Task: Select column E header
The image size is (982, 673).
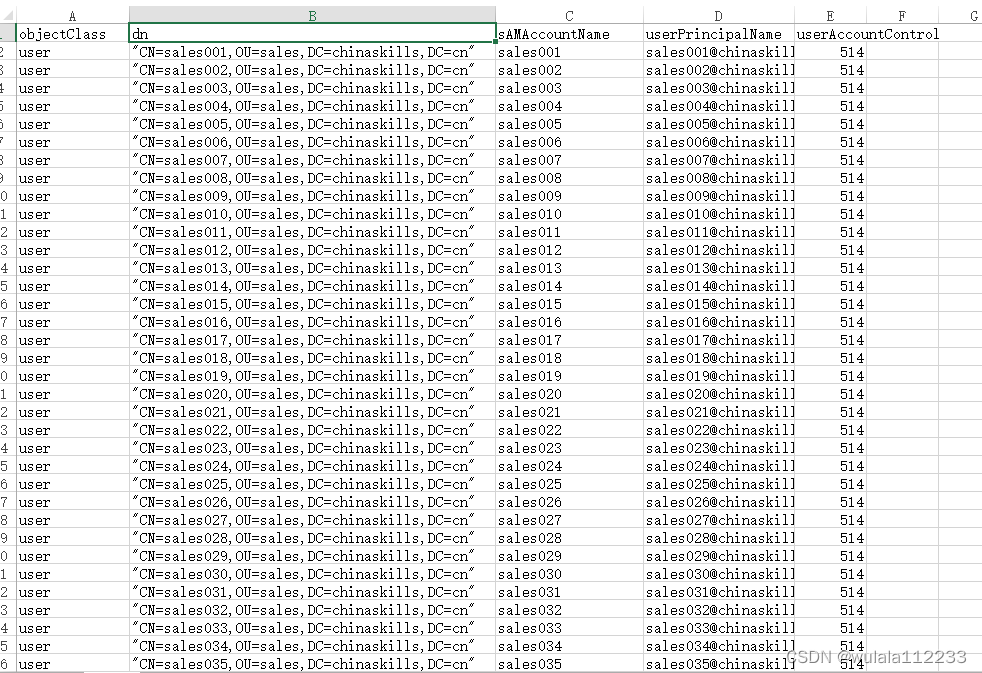Action: click(x=830, y=15)
